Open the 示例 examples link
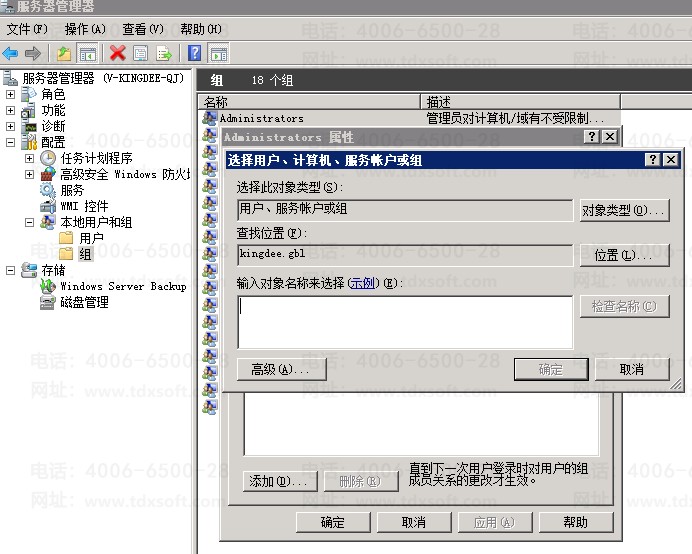This screenshot has width=692, height=554. (x=362, y=283)
